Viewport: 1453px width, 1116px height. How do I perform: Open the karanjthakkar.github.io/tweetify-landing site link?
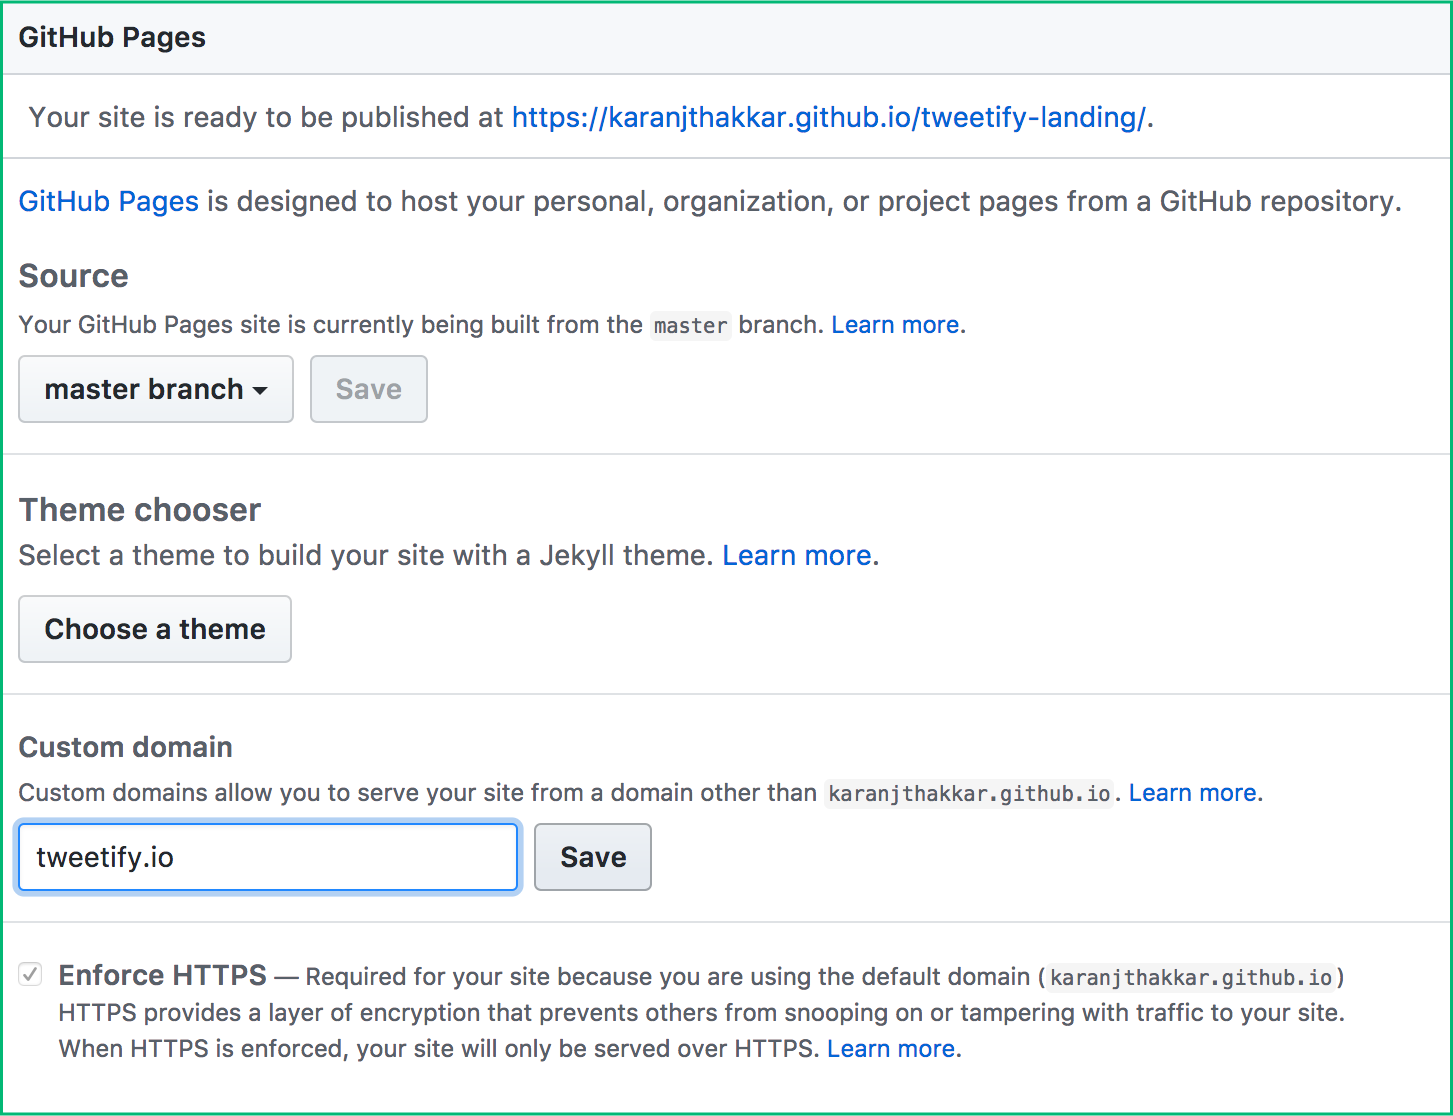tap(829, 117)
